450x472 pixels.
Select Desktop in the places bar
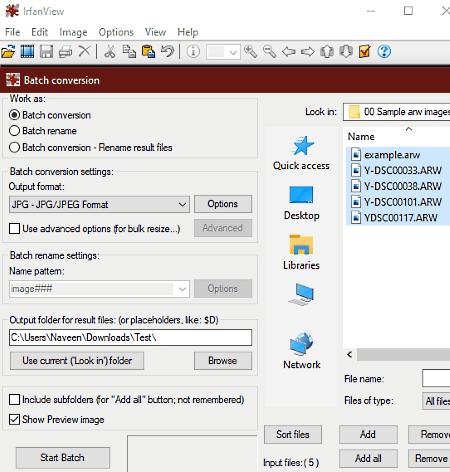tap(301, 203)
